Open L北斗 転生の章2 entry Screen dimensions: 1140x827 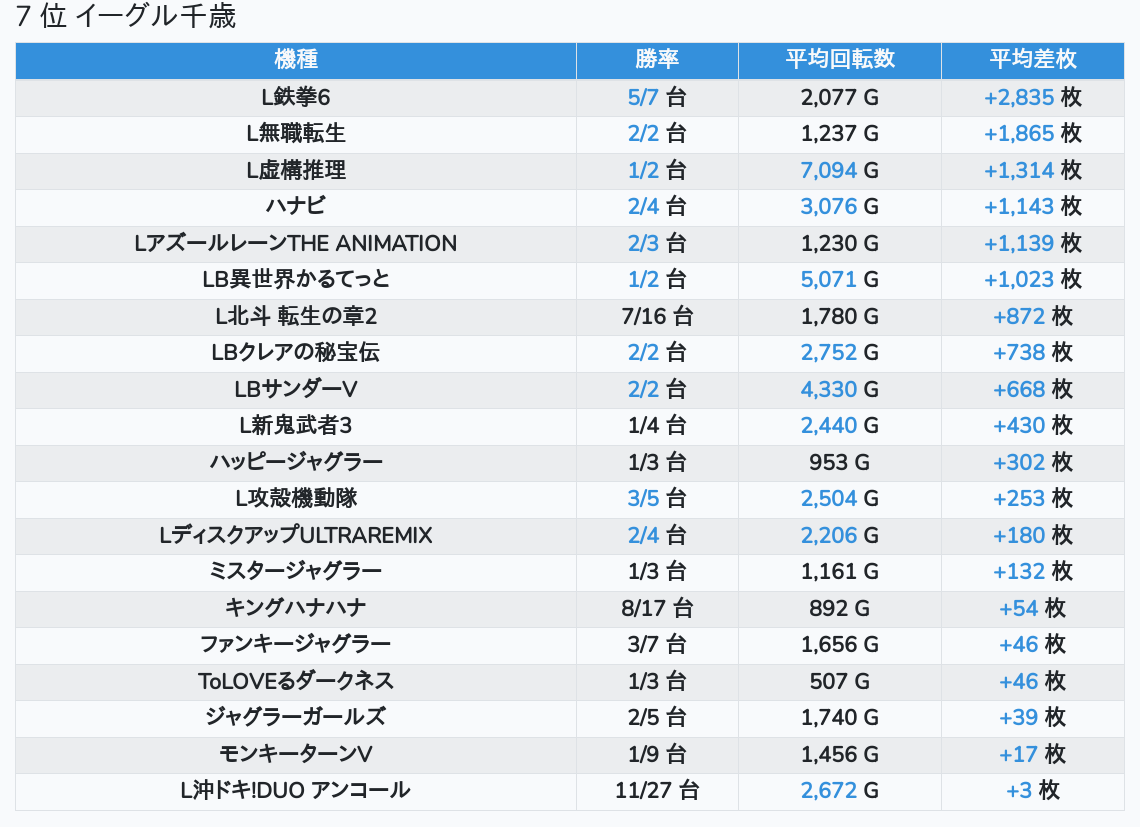[296, 316]
